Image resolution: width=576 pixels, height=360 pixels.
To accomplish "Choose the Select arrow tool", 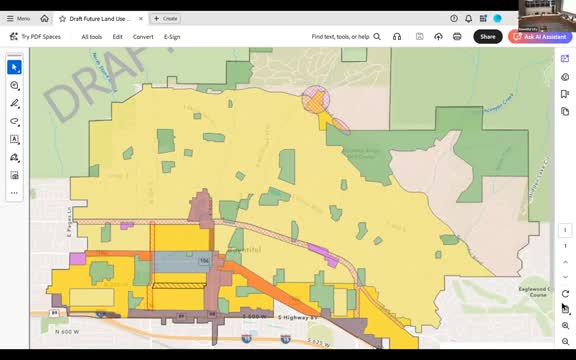I will point(14,68).
